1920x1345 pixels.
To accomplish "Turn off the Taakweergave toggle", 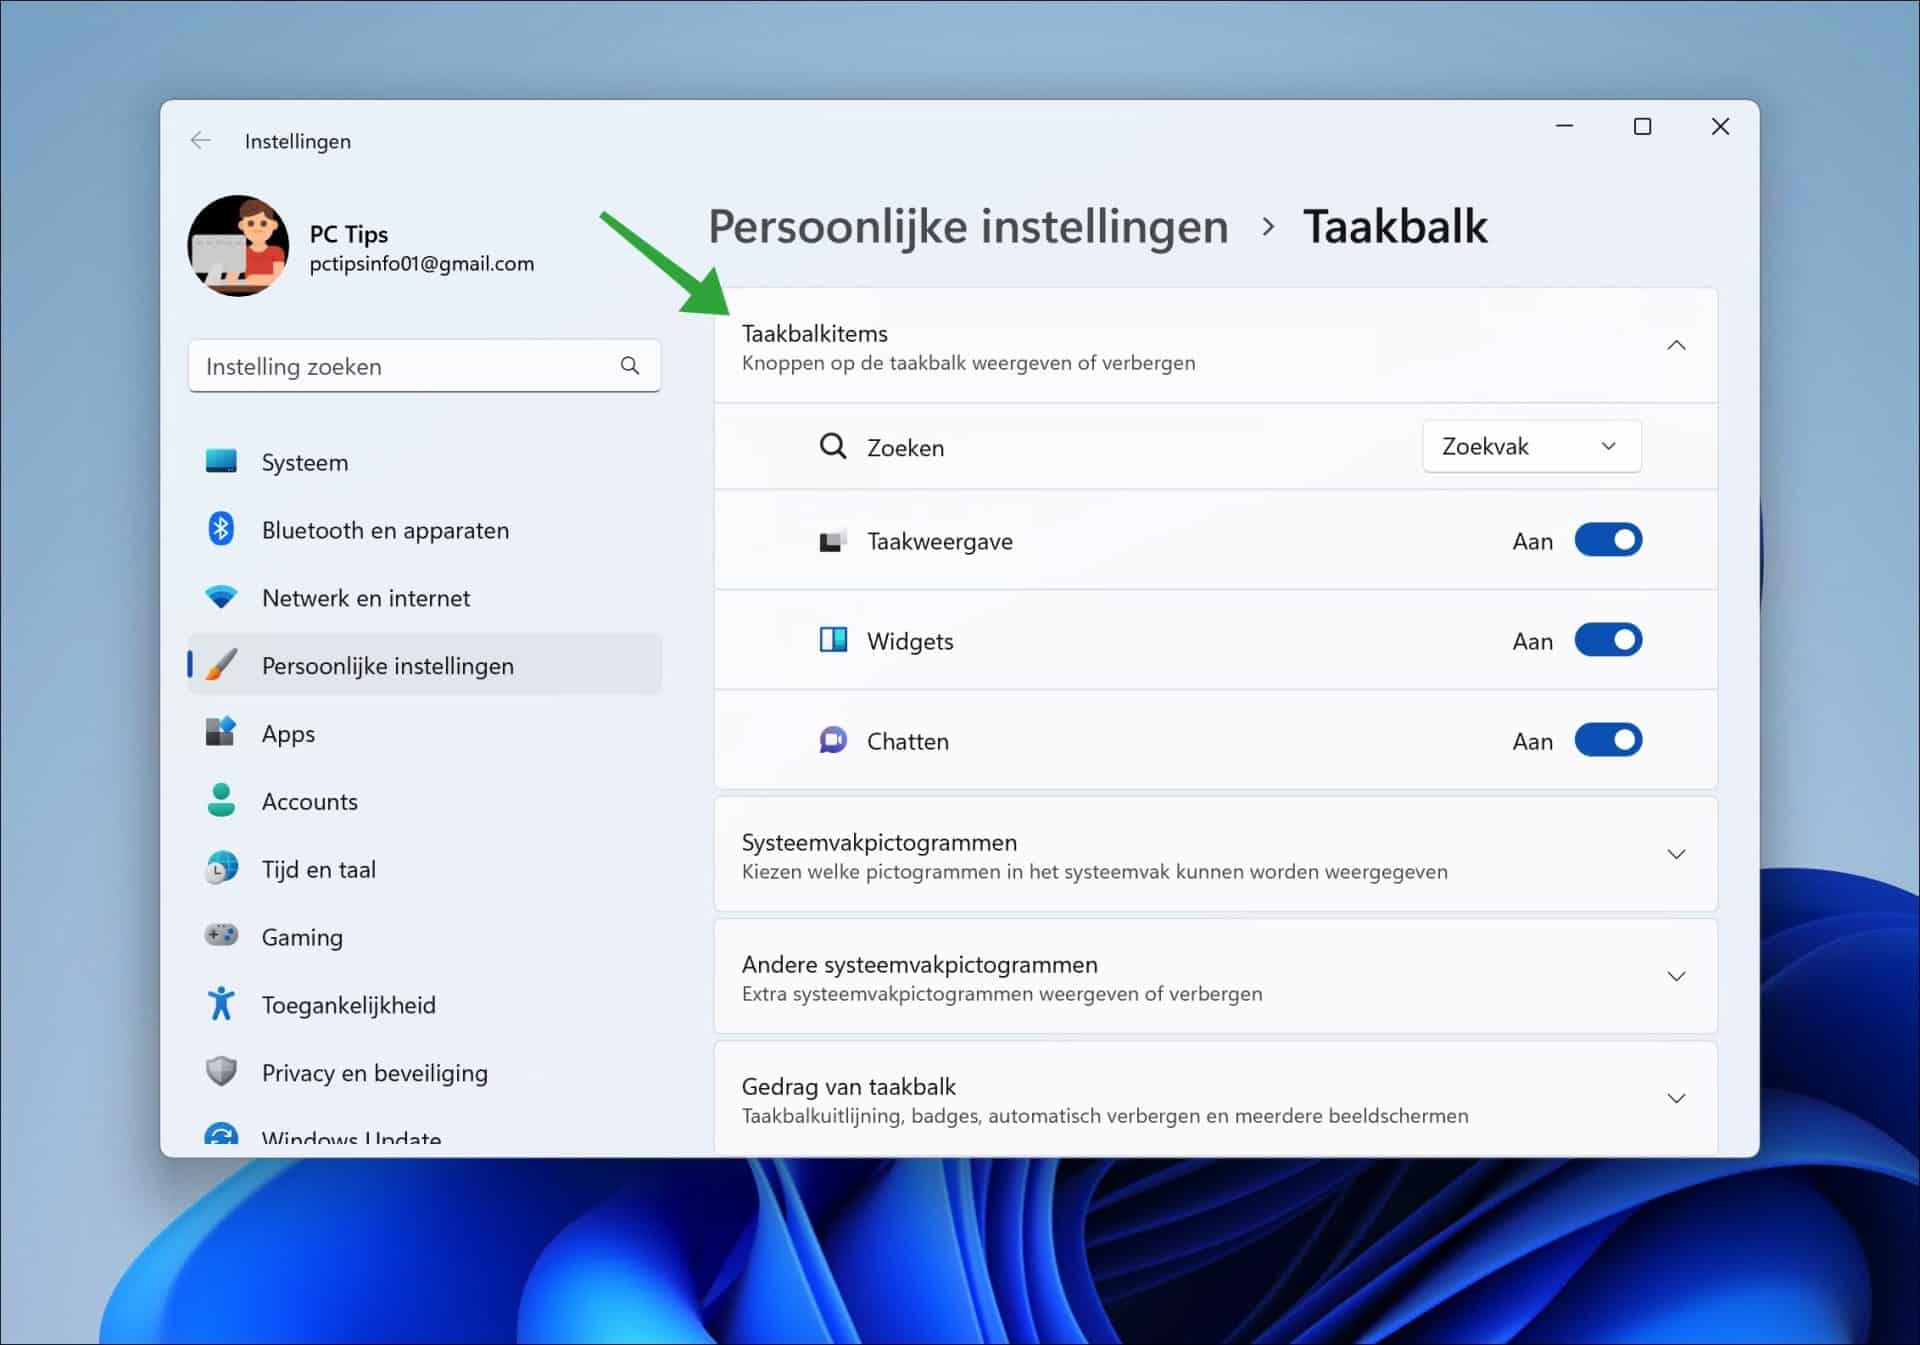I will coord(1608,540).
